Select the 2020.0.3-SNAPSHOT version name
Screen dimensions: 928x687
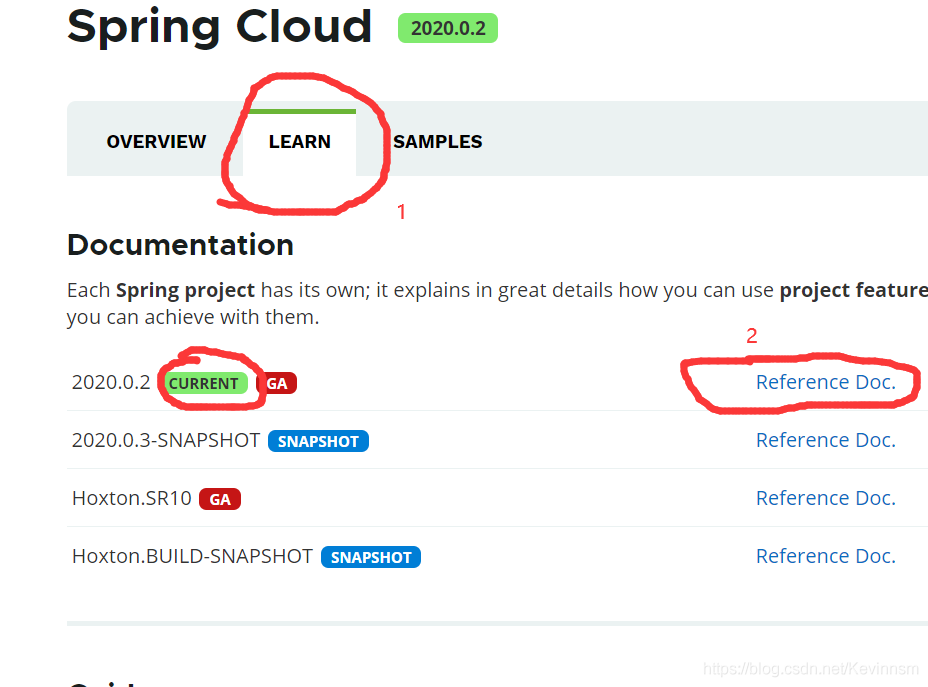click(166, 441)
